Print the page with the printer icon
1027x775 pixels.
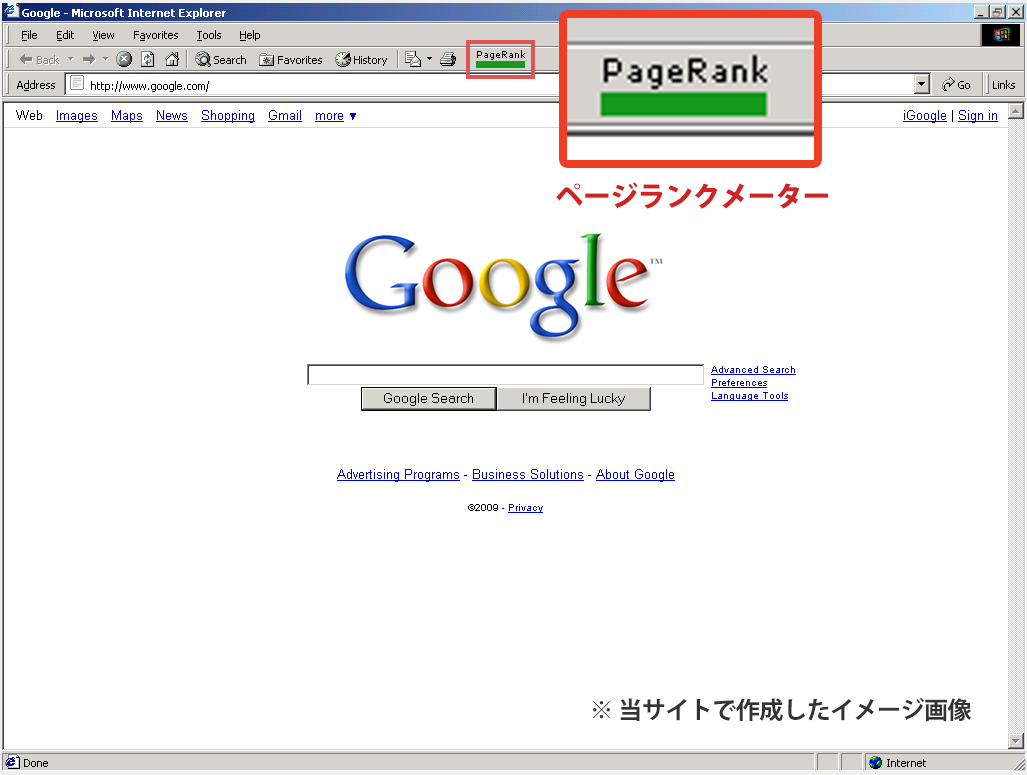(x=448, y=60)
